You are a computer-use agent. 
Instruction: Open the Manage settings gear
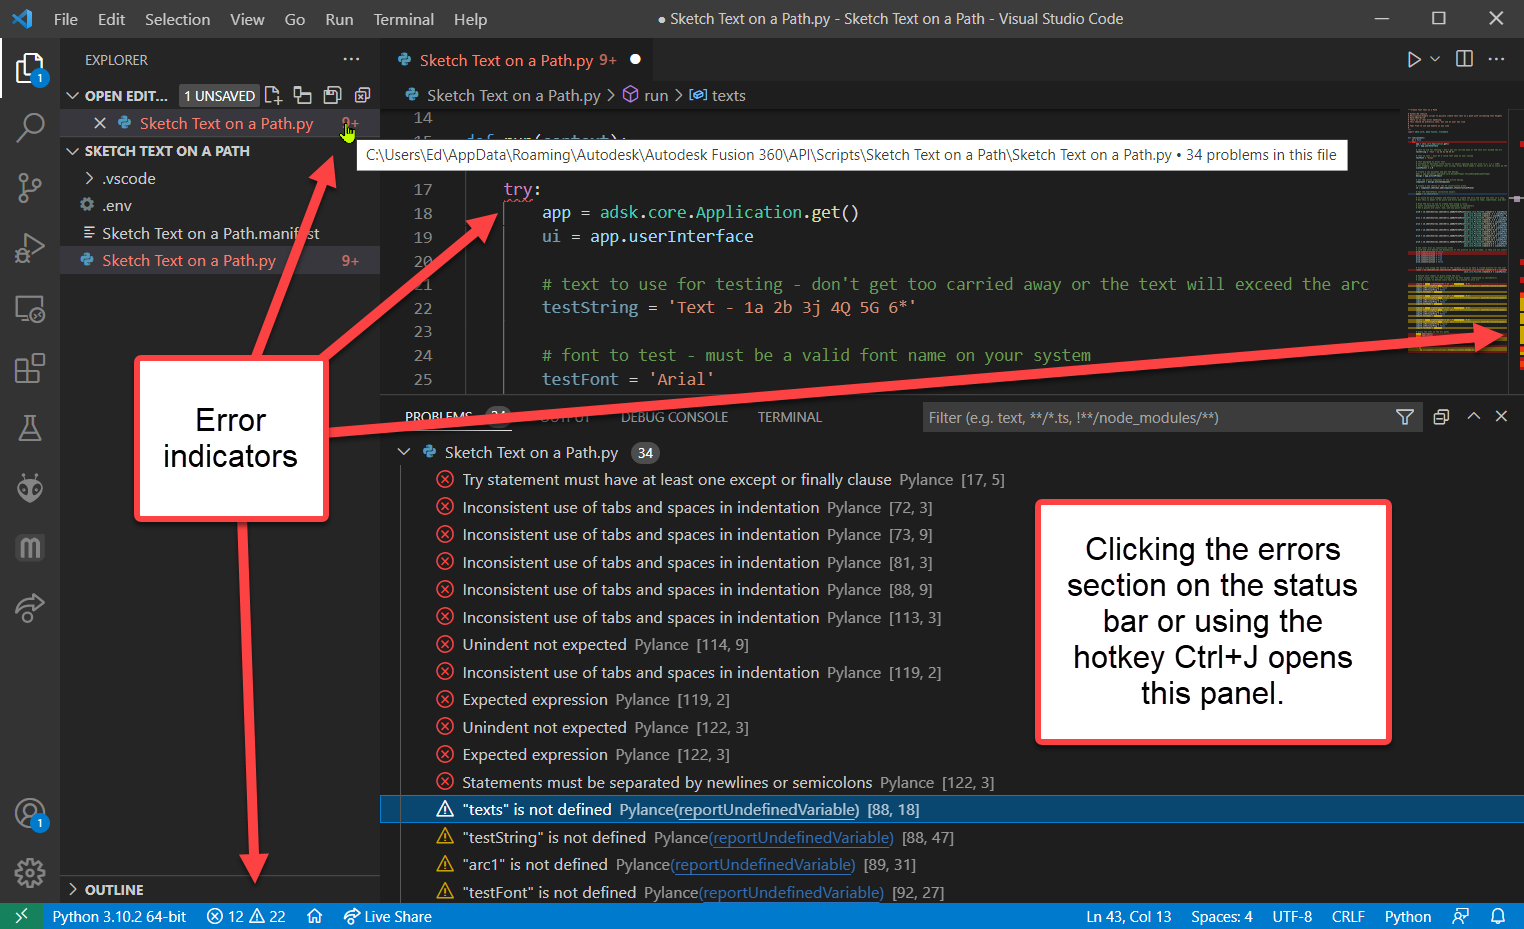pyautogui.click(x=30, y=872)
